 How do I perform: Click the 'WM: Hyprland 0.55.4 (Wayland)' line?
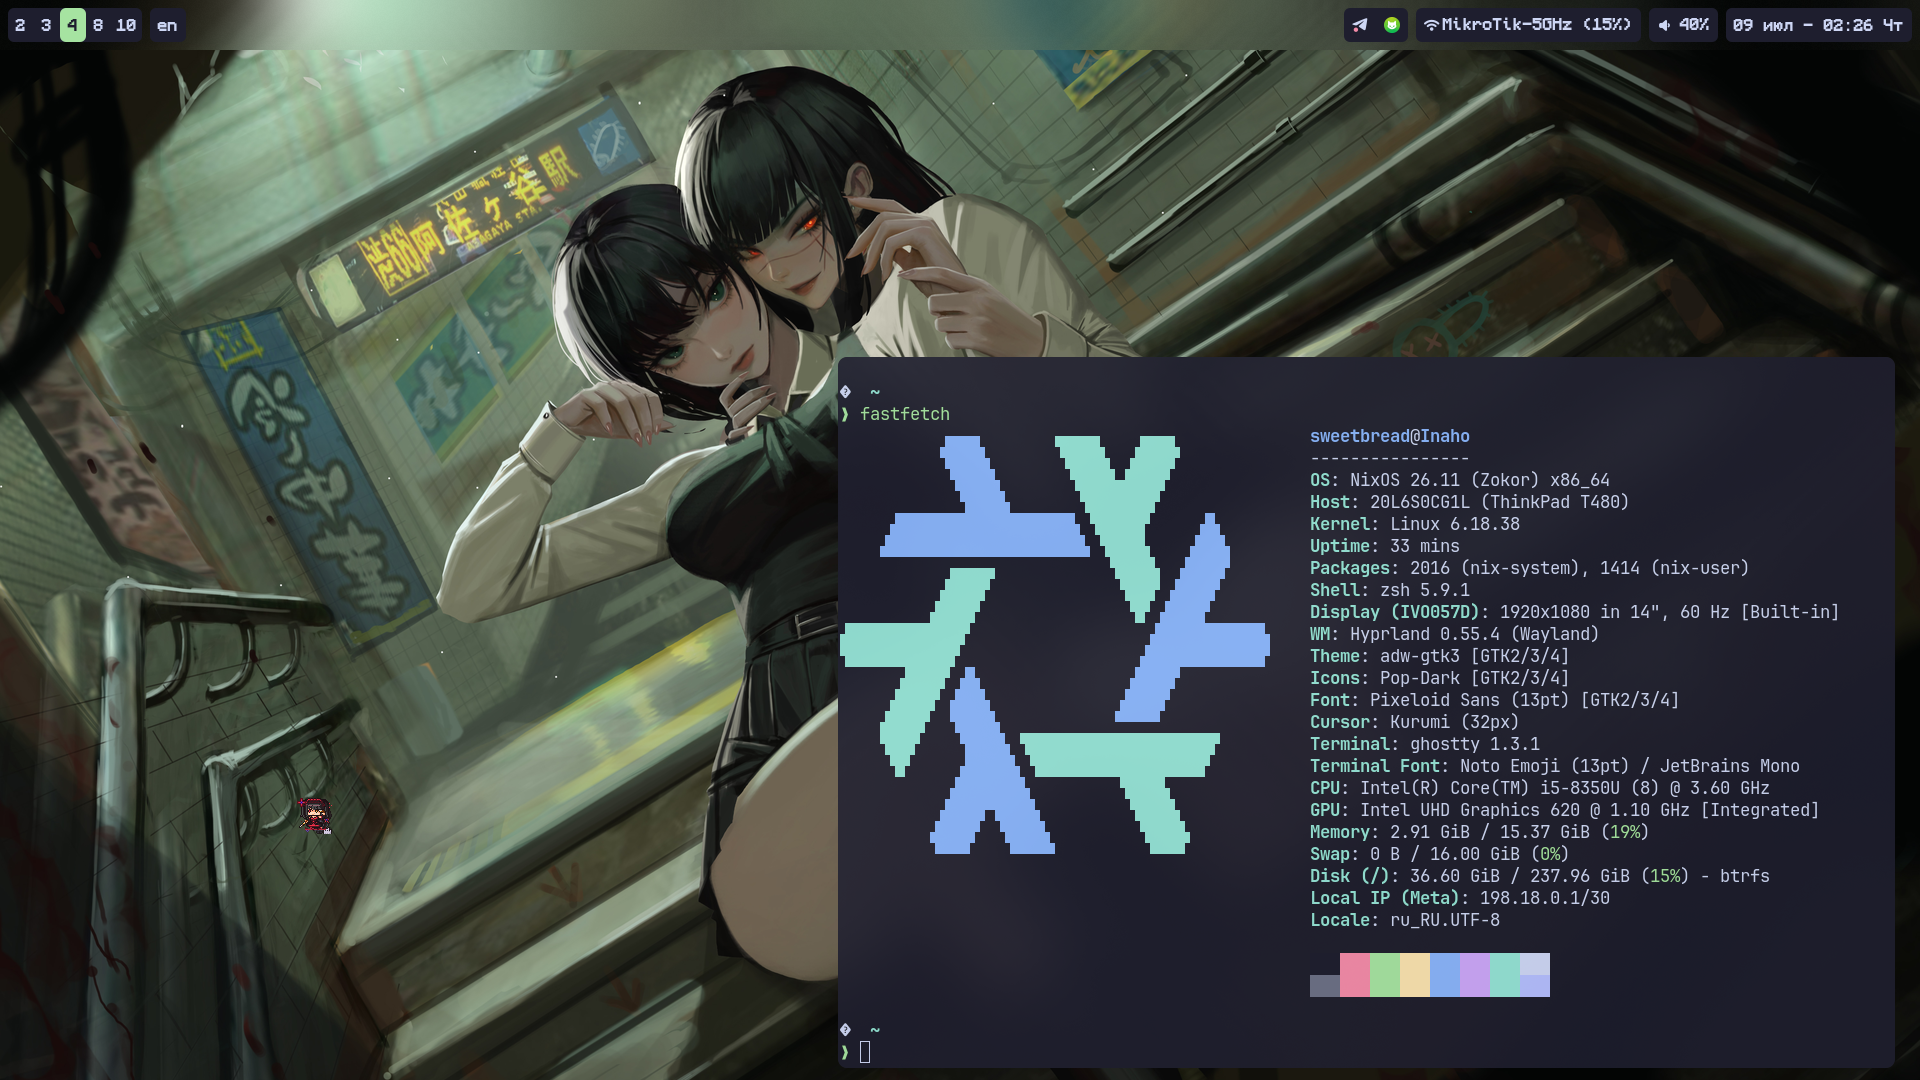click(x=1455, y=634)
